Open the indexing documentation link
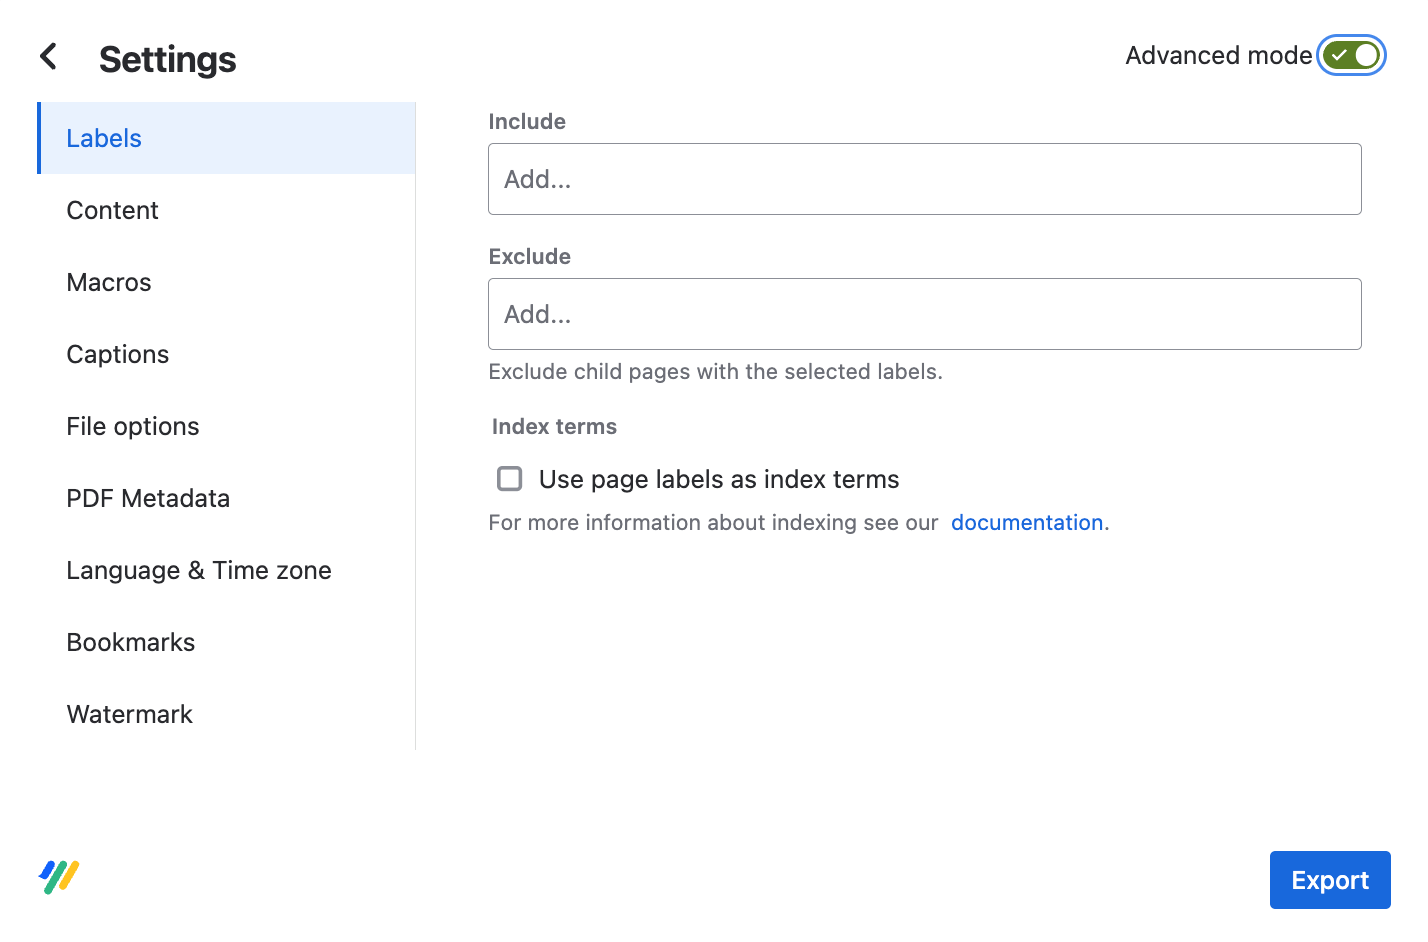The height and width of the screenshot is (942, 1428). [x=1027, y=523]
